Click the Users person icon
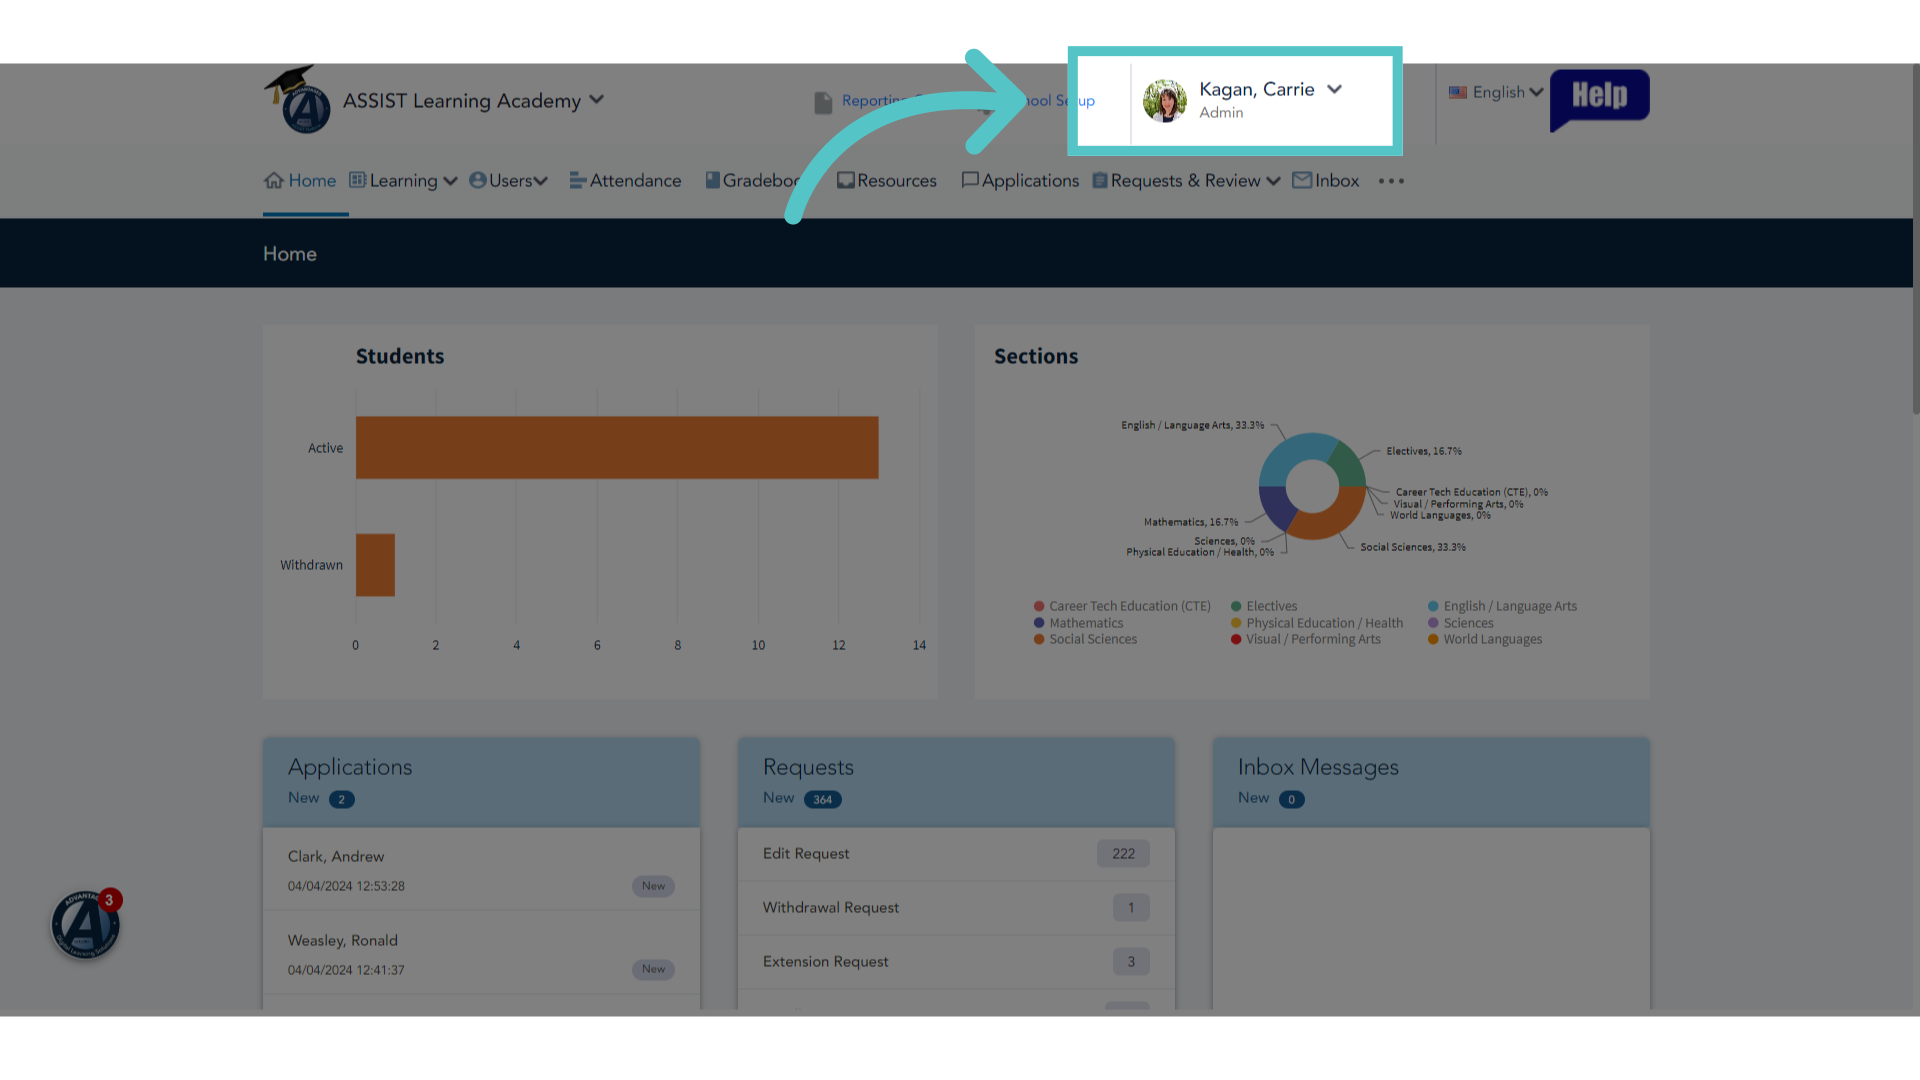The image size is (1920, 1080). [478, 180]
